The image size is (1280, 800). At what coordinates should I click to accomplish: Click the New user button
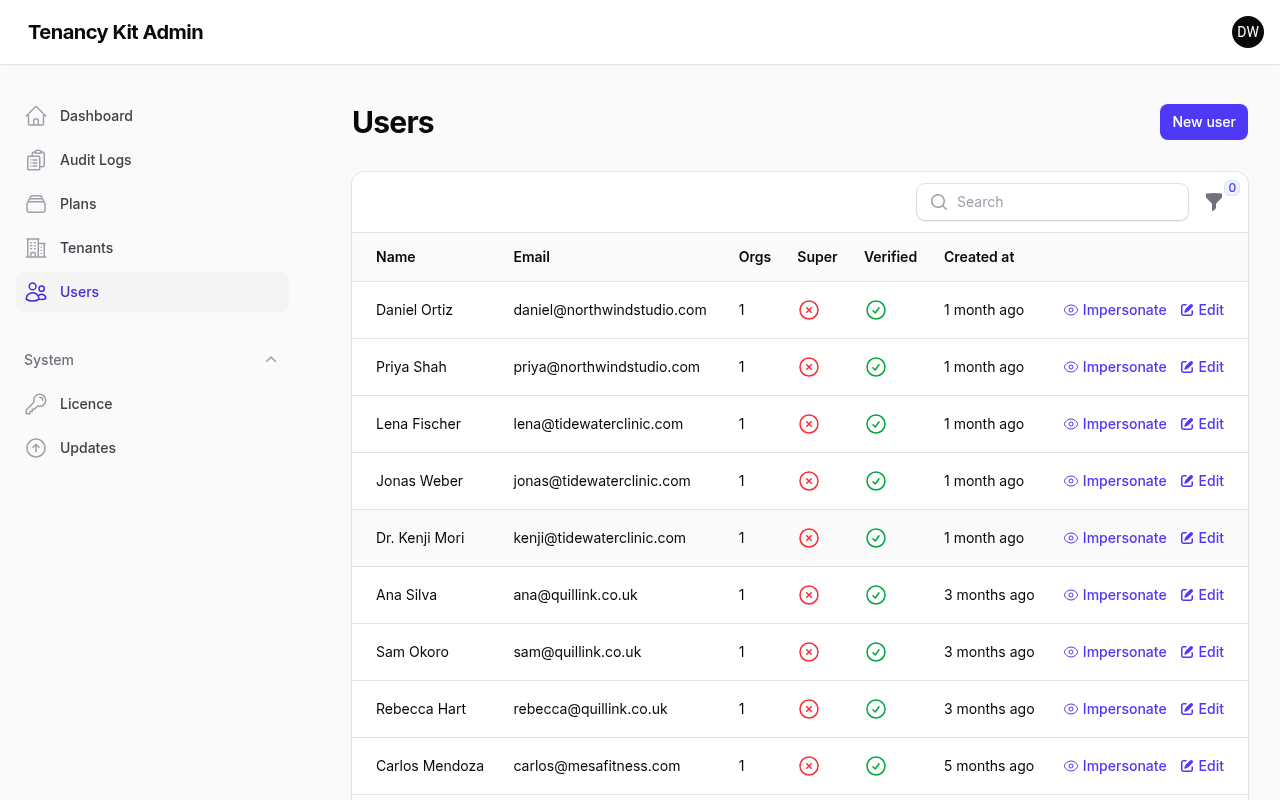[x=1204, y=122]
